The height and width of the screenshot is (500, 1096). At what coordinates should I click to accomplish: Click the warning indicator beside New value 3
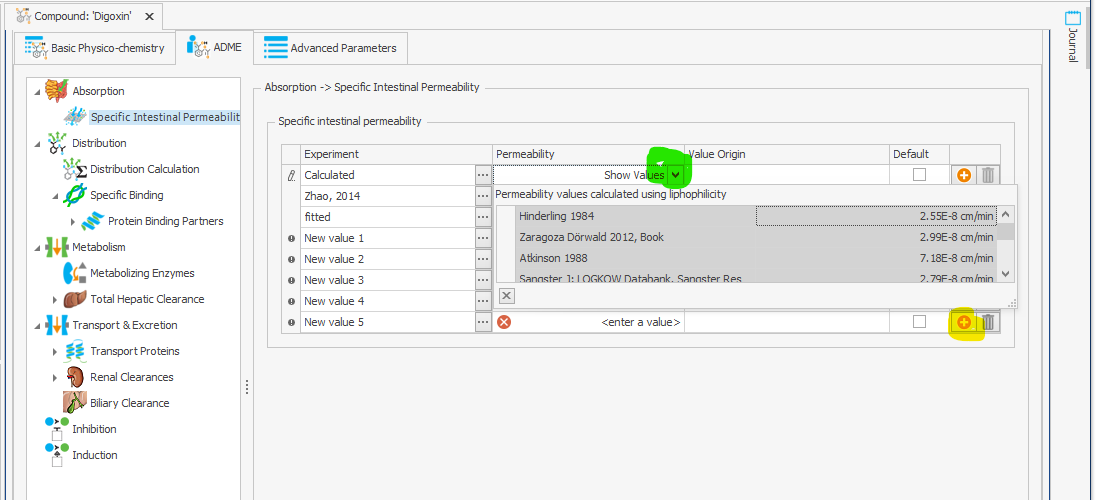coord(291,280)
